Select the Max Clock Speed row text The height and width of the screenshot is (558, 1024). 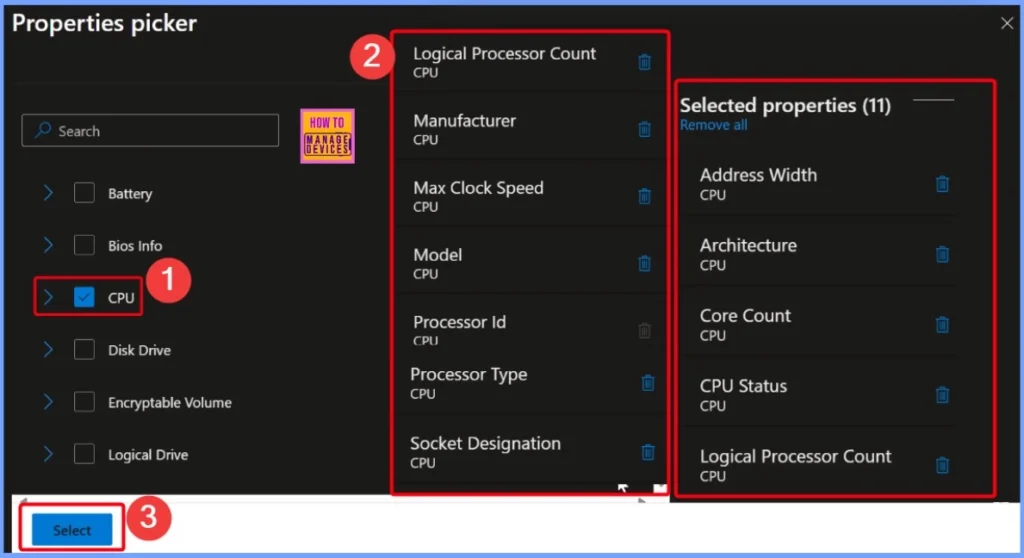(x=478, y=188)
